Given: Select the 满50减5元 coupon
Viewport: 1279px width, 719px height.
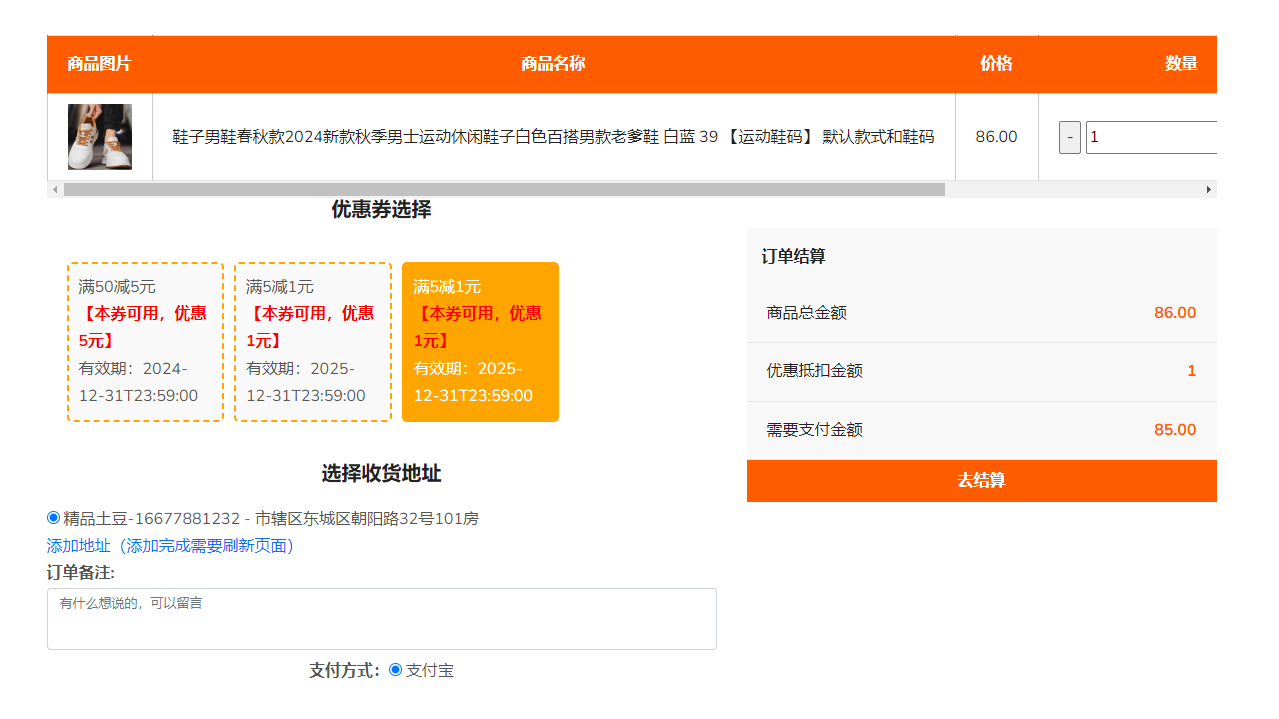Looking at the screenshot, I should pos(145,342).
